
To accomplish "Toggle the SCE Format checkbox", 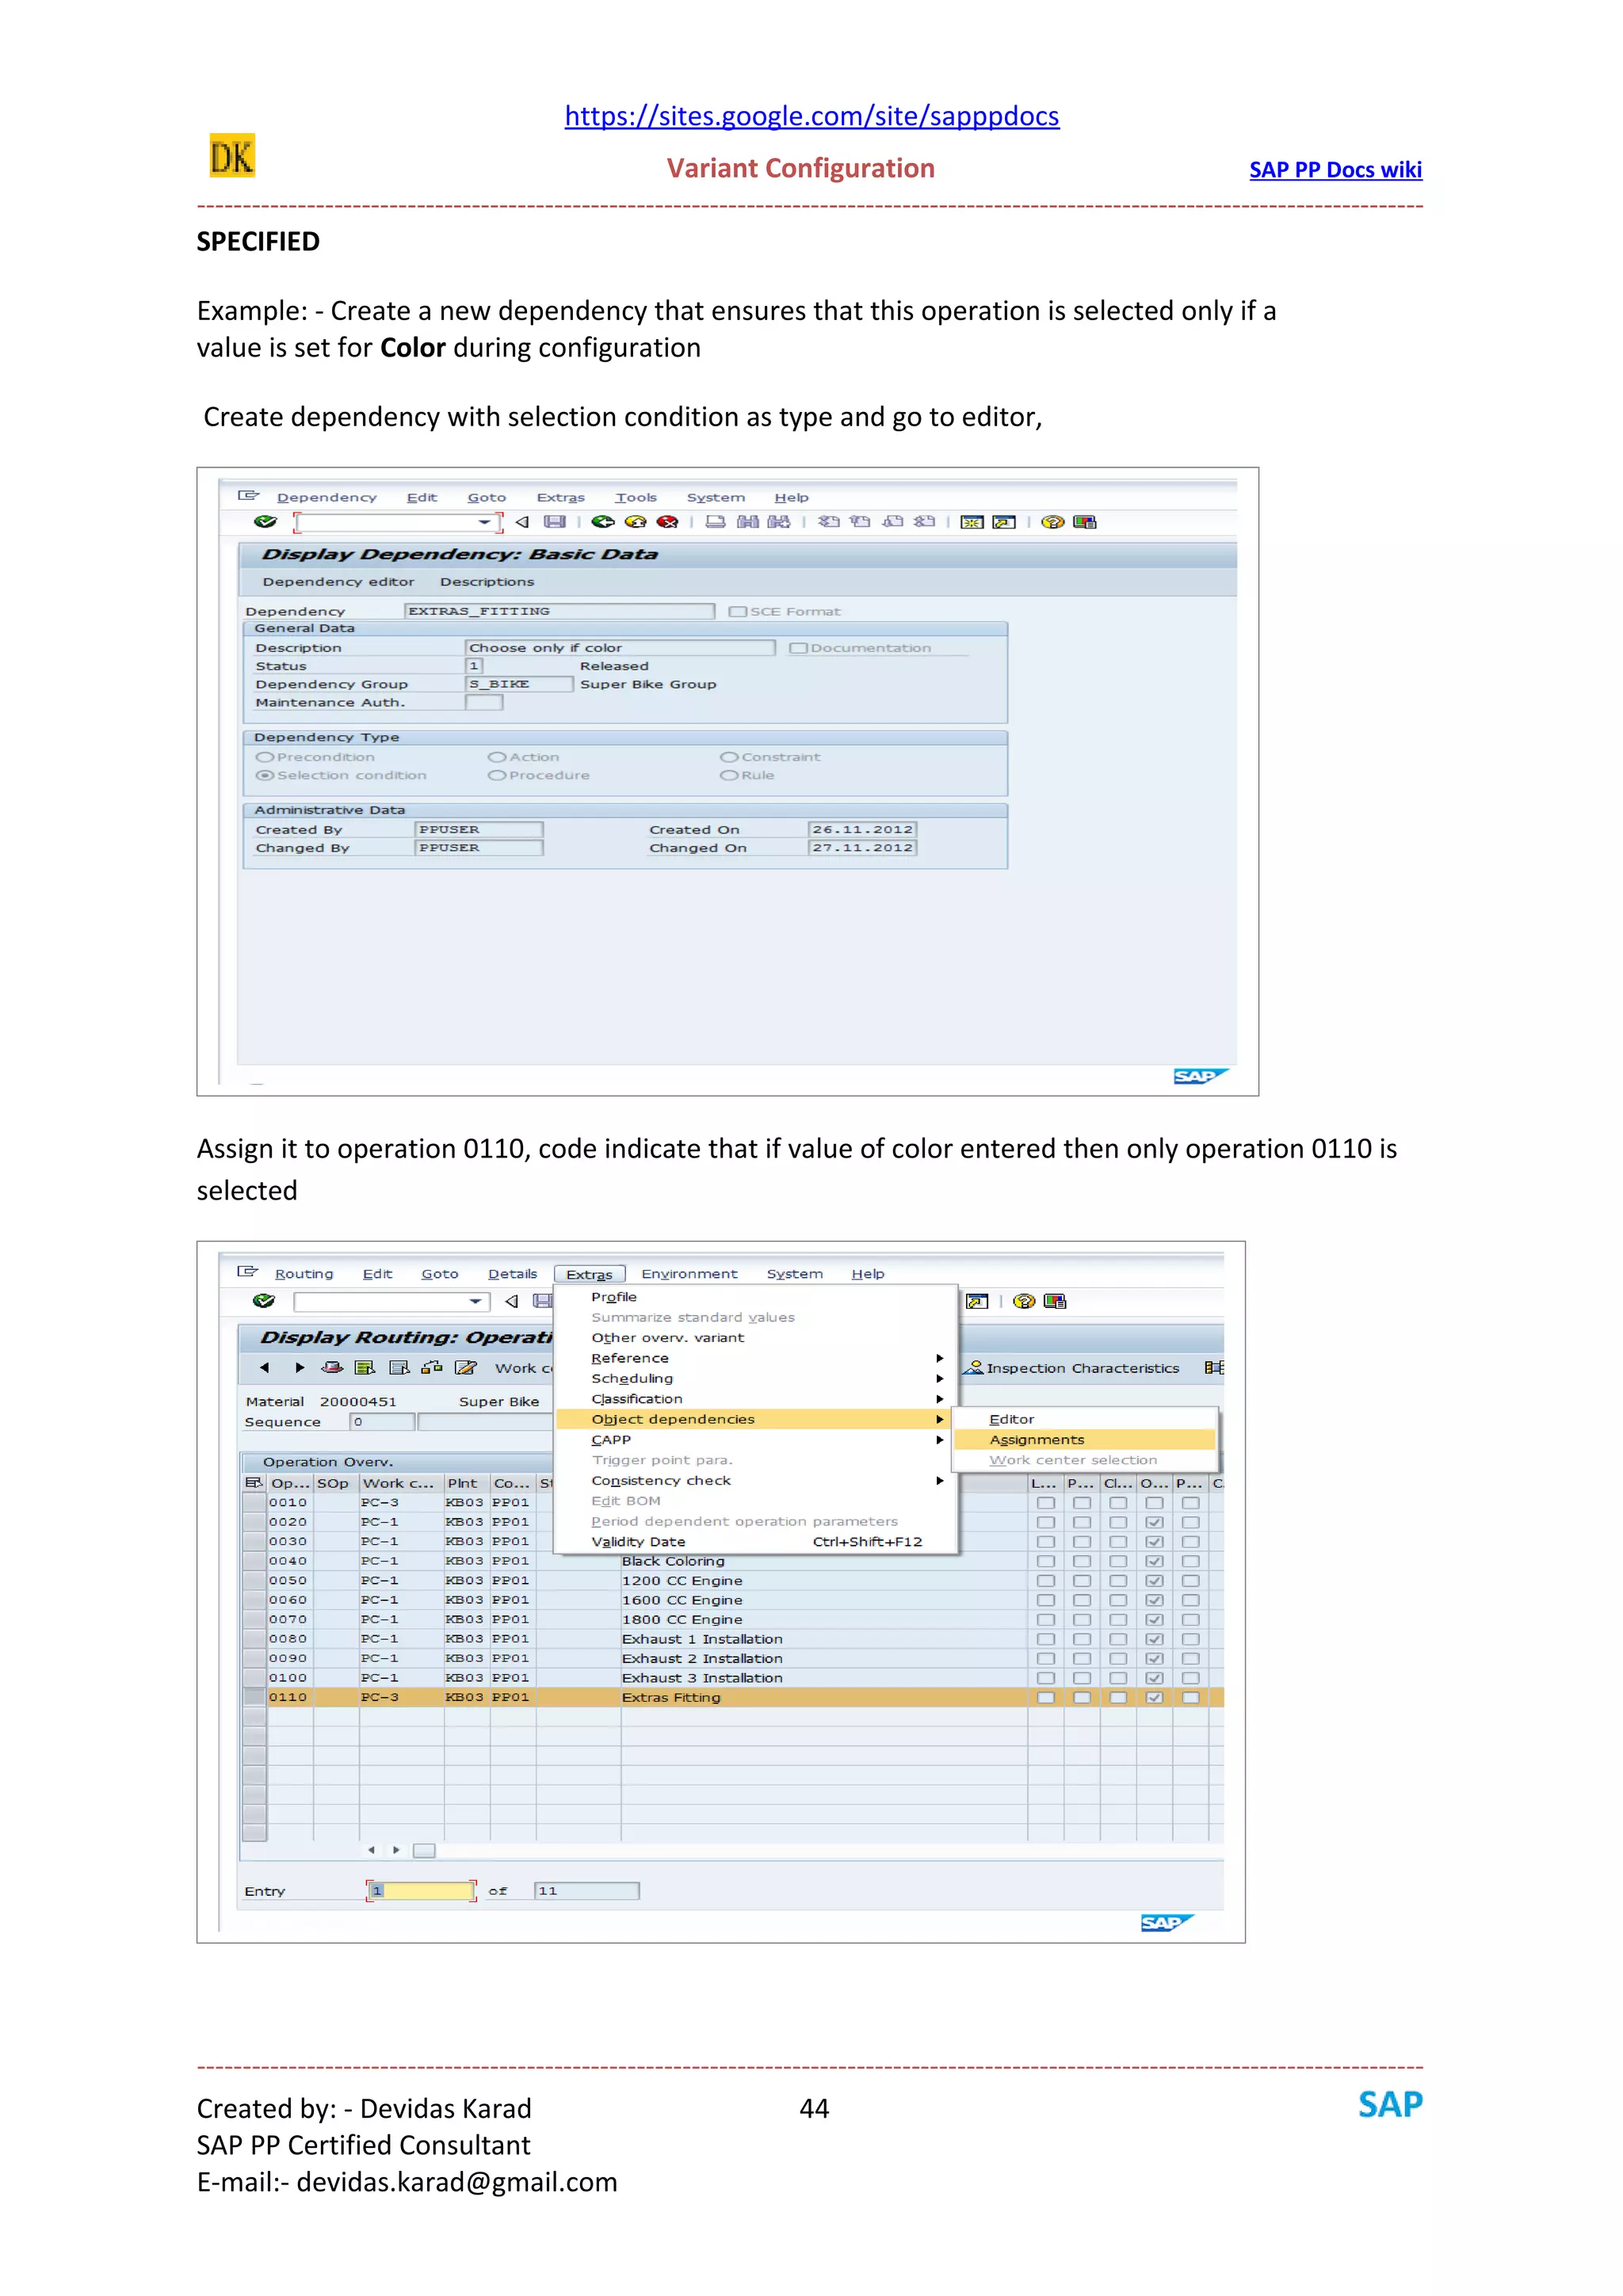I will (x=738, y=611).
